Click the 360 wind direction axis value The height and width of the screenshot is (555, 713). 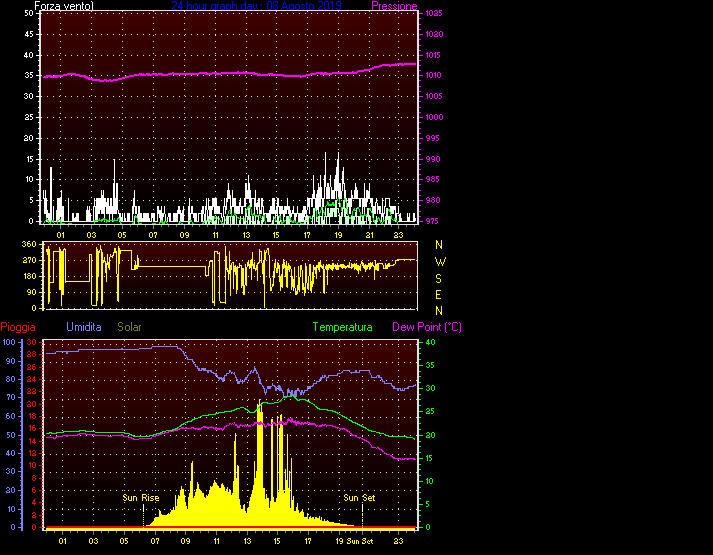29,245
